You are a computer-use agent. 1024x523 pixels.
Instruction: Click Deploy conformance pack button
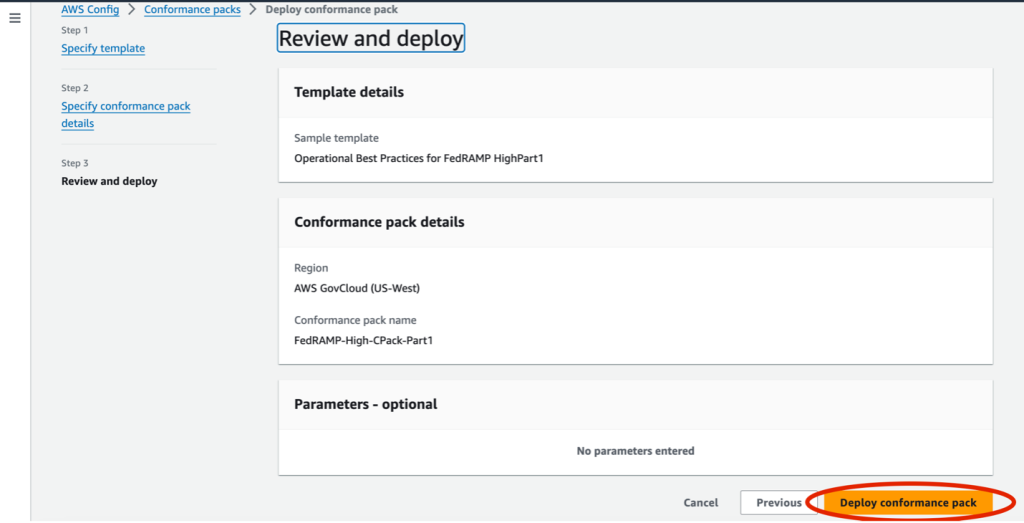(x=908, y=502)
